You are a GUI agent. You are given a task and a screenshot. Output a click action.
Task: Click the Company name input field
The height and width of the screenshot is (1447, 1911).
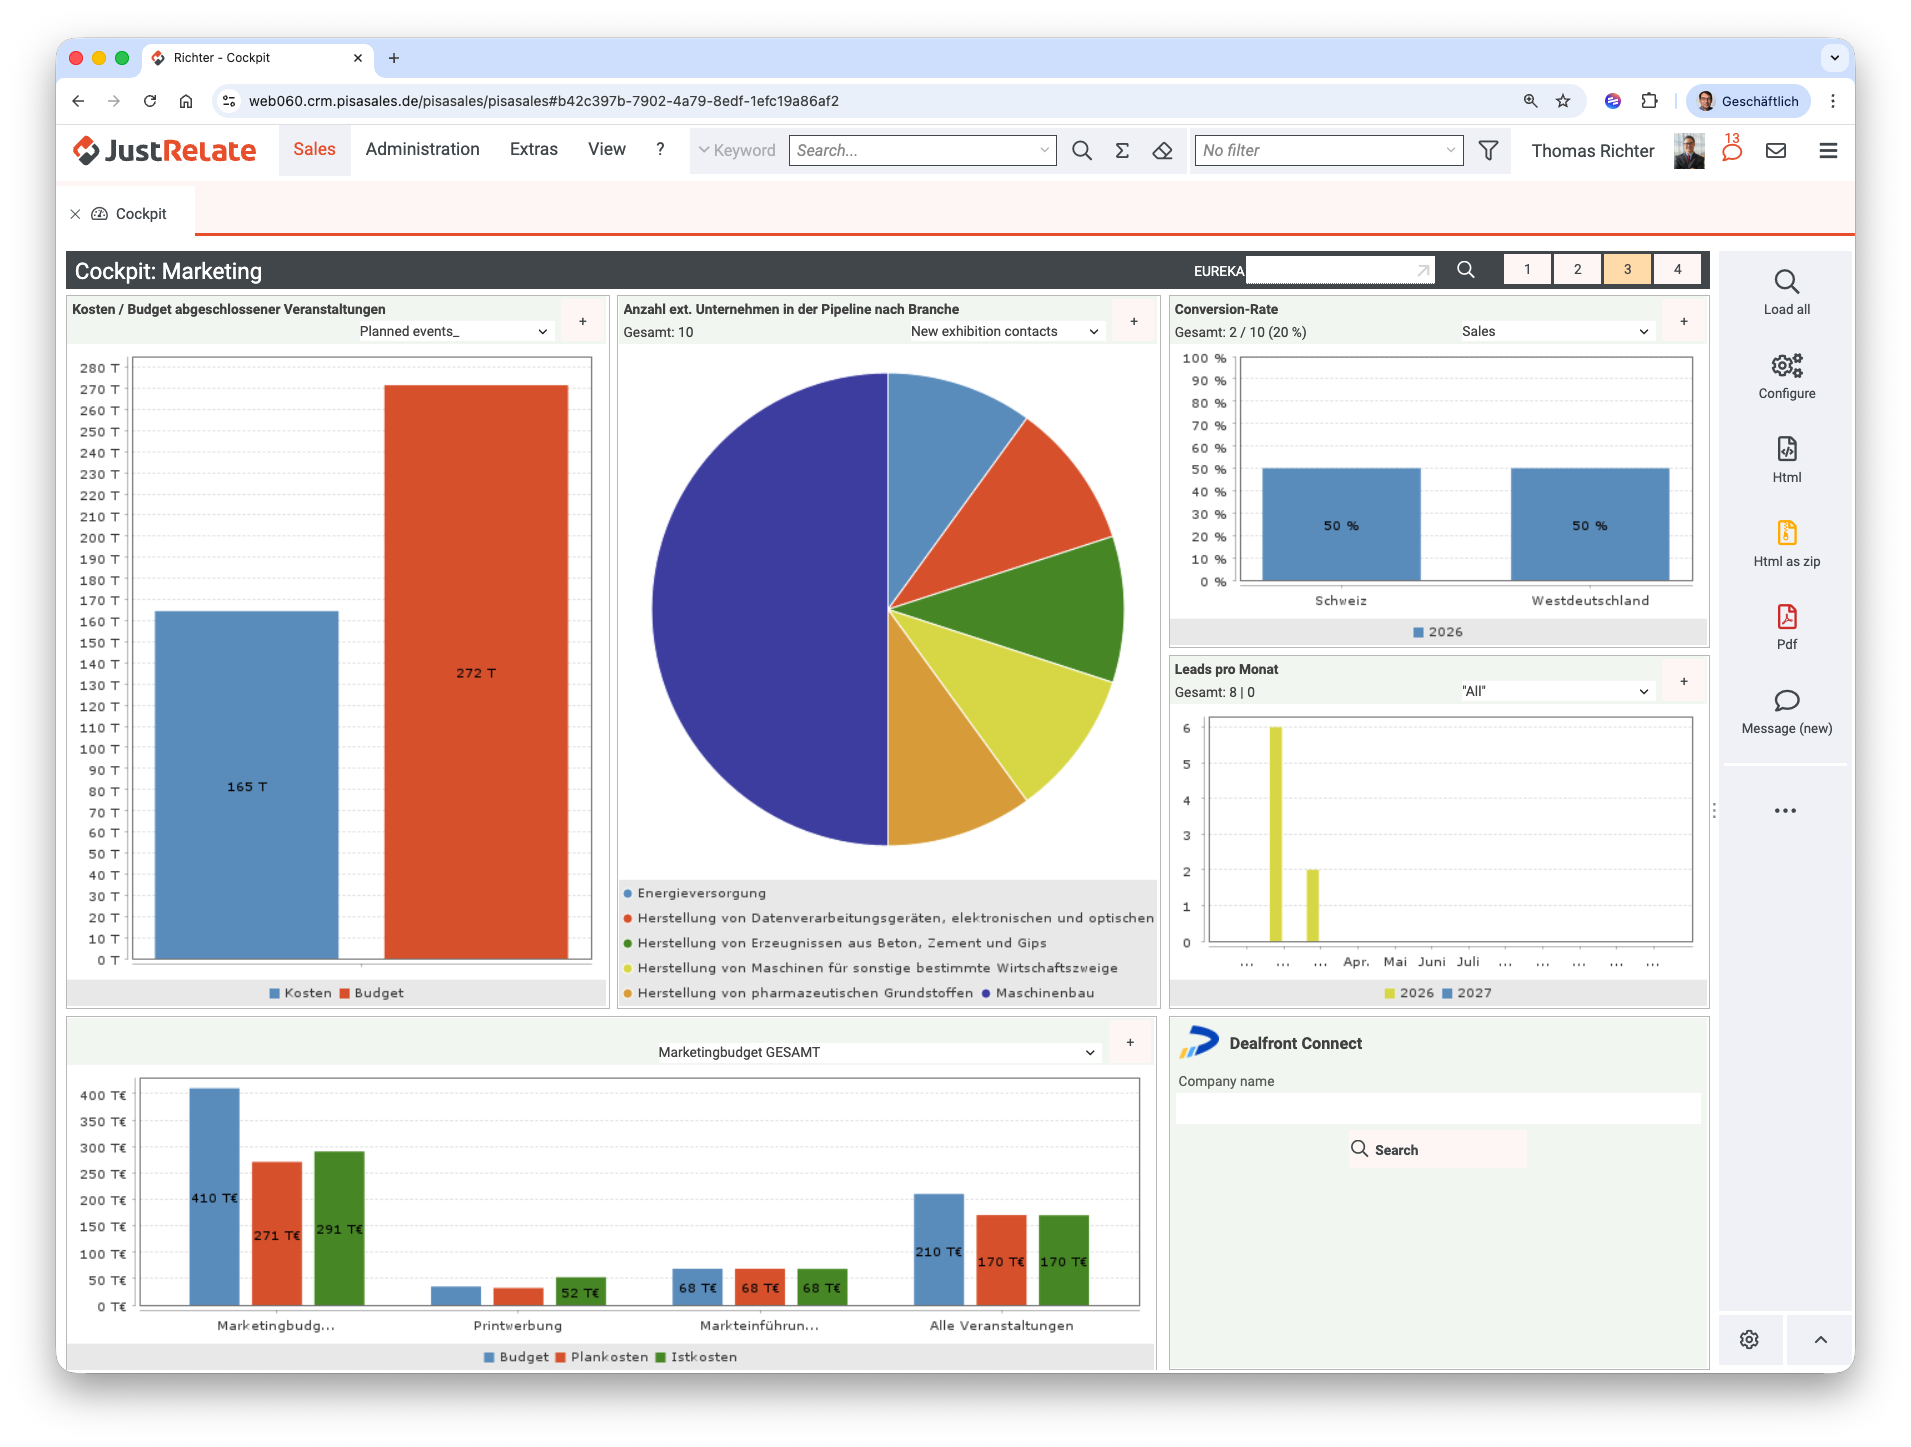pos(1438,1108)
